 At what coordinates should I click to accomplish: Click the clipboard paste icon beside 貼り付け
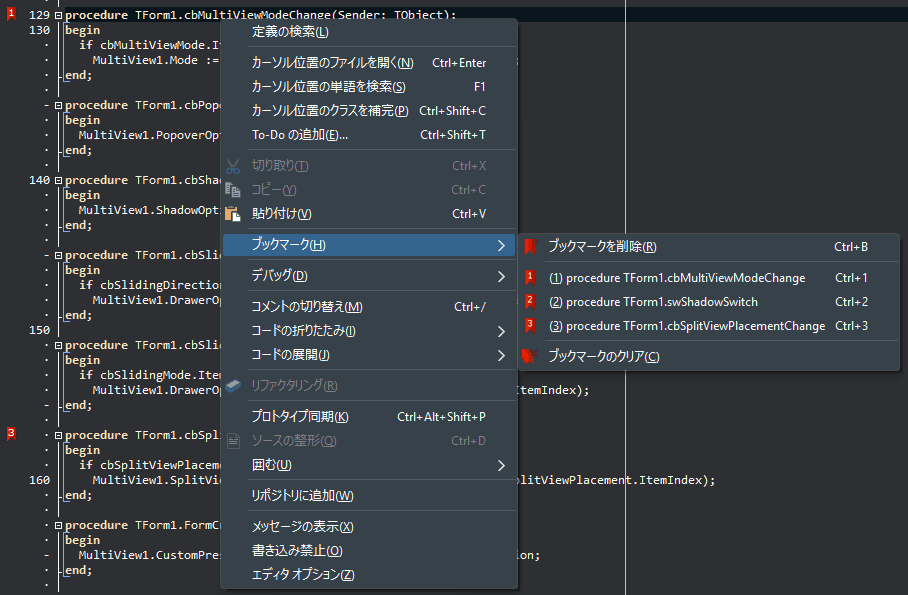[x=233, y=214]
